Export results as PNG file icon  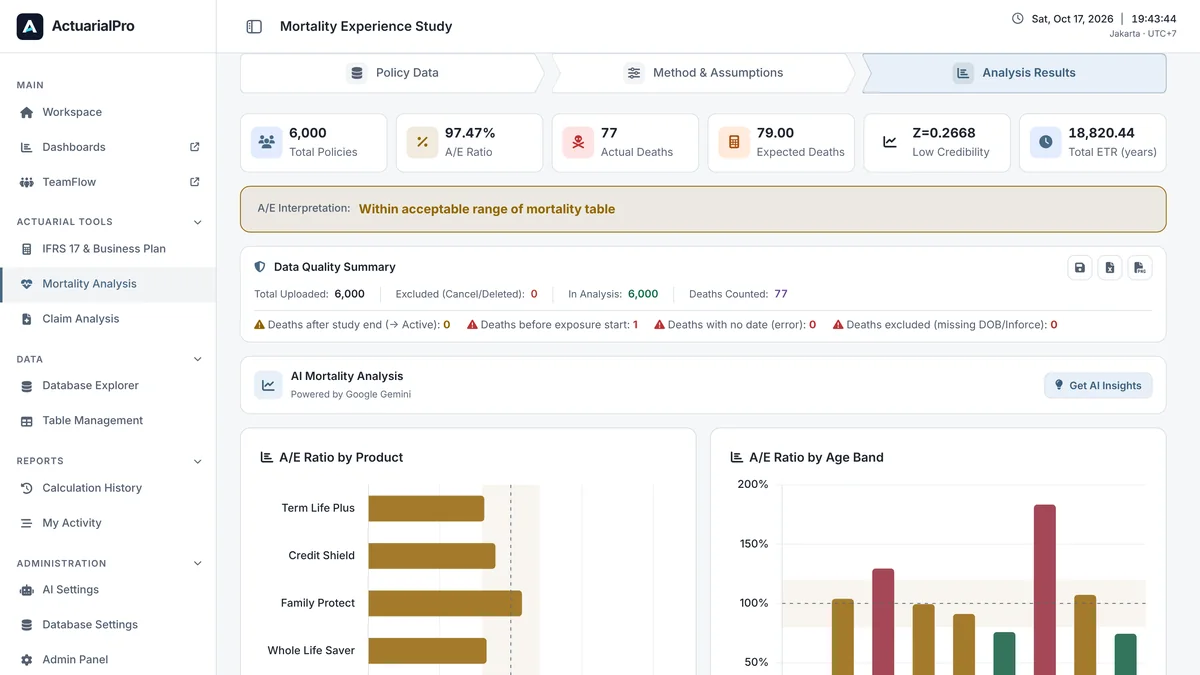pos(1140,267)
